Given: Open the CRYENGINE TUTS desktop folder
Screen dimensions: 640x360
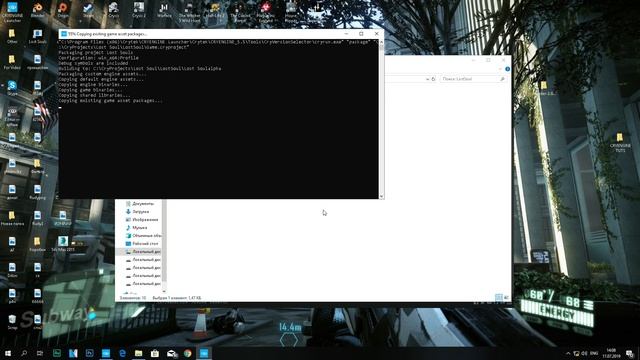Looking at the screenshot, I should (x=620, y=142).
